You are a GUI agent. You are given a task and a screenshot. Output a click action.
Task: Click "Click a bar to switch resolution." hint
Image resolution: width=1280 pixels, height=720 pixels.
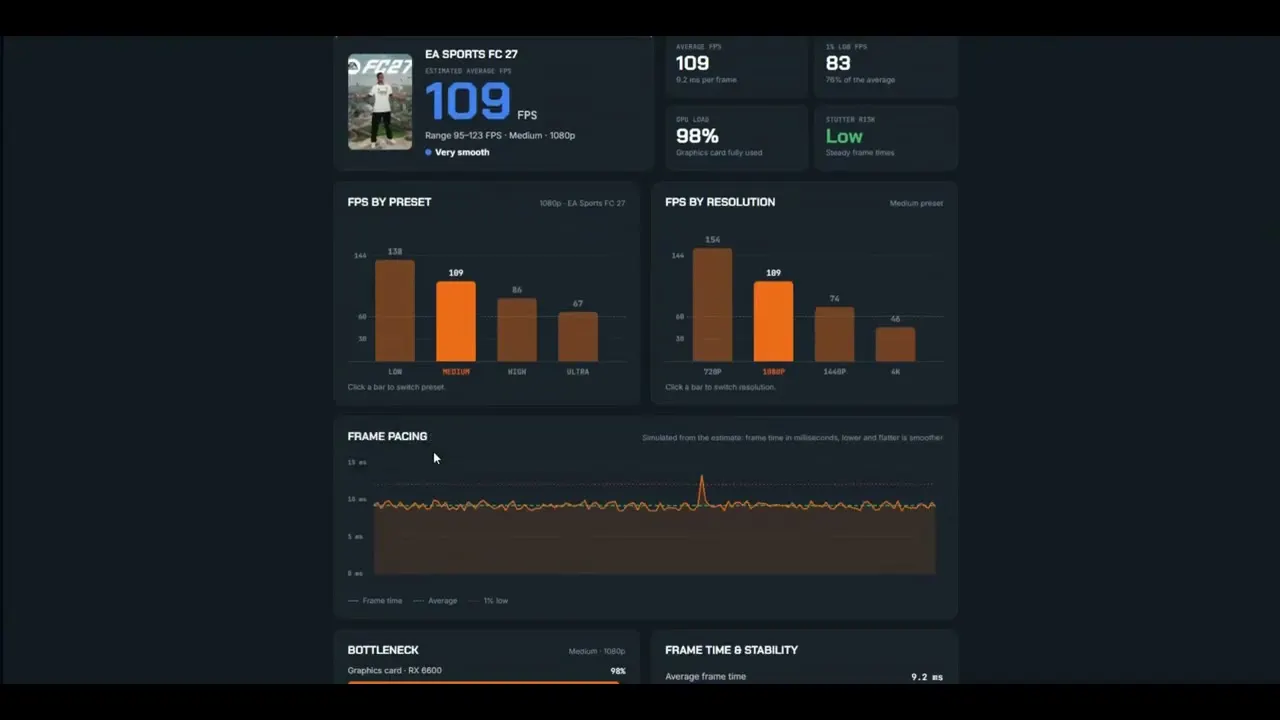tap(720, 387)
